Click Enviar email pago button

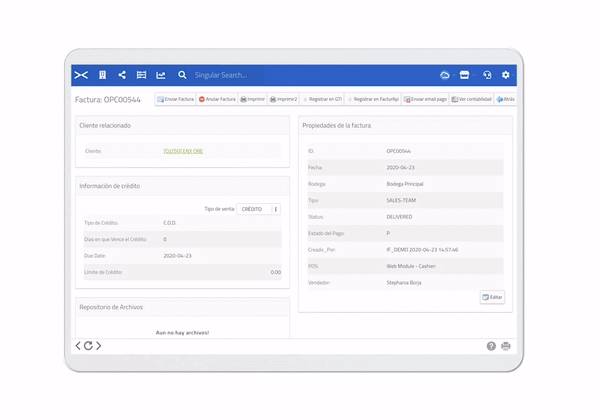(x=426, y=99)
